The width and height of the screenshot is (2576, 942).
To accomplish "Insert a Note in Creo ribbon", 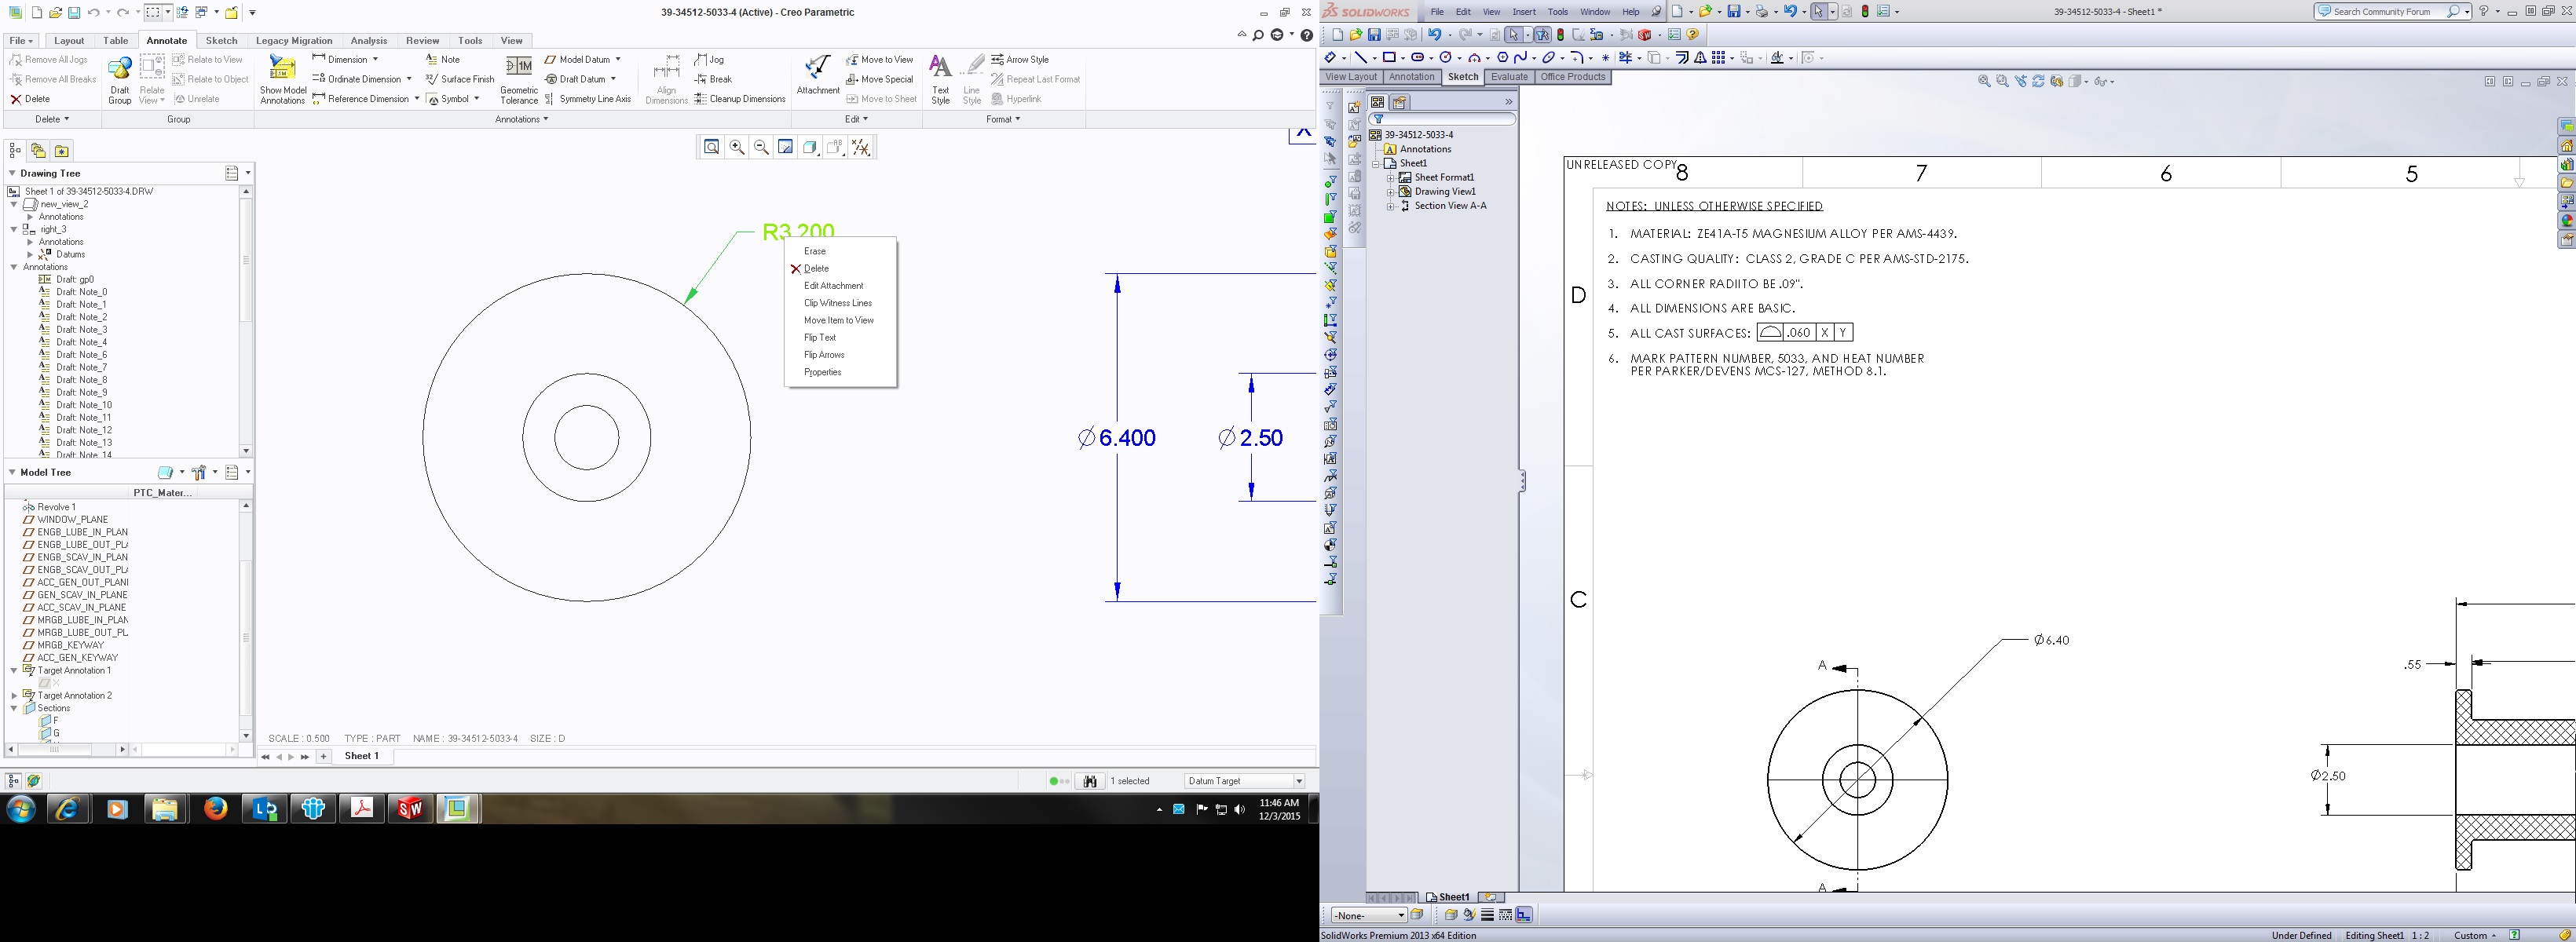I will tap(443, 60).
